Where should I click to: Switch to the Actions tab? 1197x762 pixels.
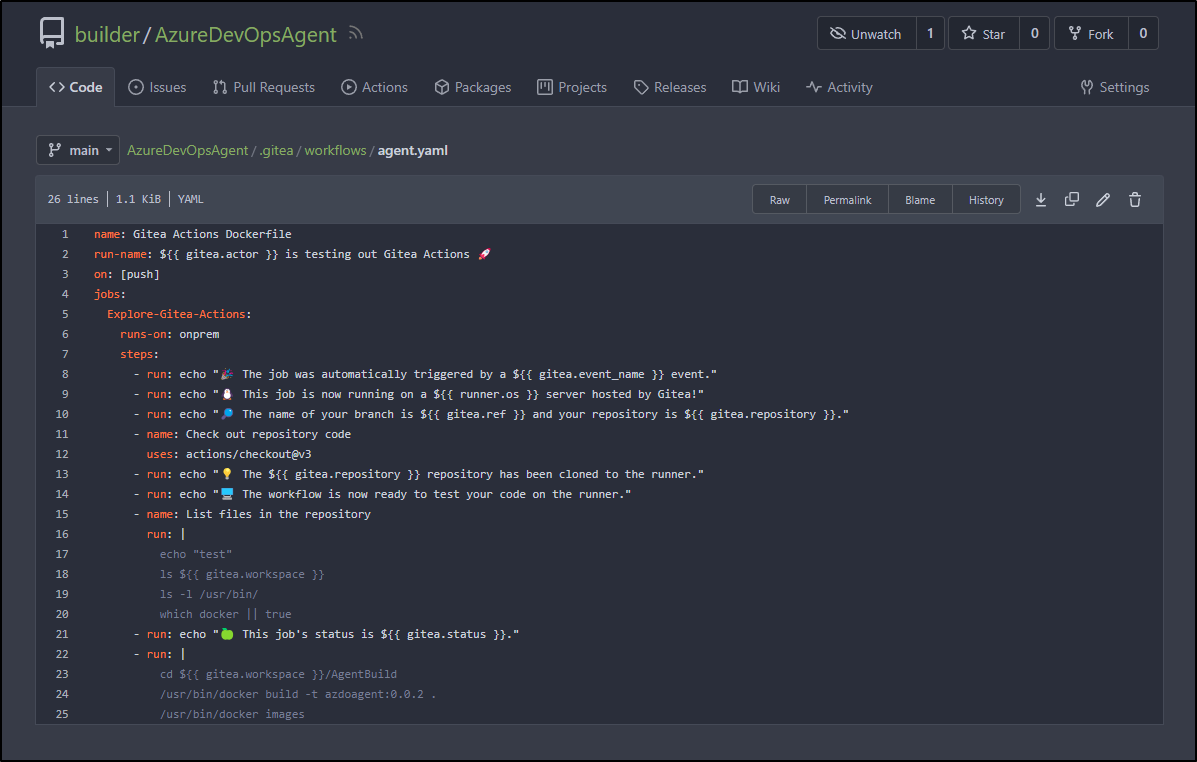pyautogui.click(x=375, y=87)
